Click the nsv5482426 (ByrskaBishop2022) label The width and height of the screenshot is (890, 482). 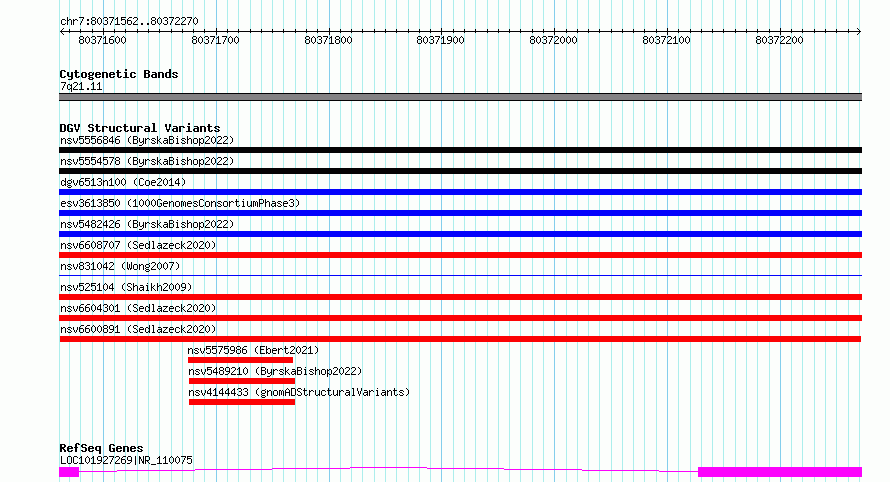[147, 224]
